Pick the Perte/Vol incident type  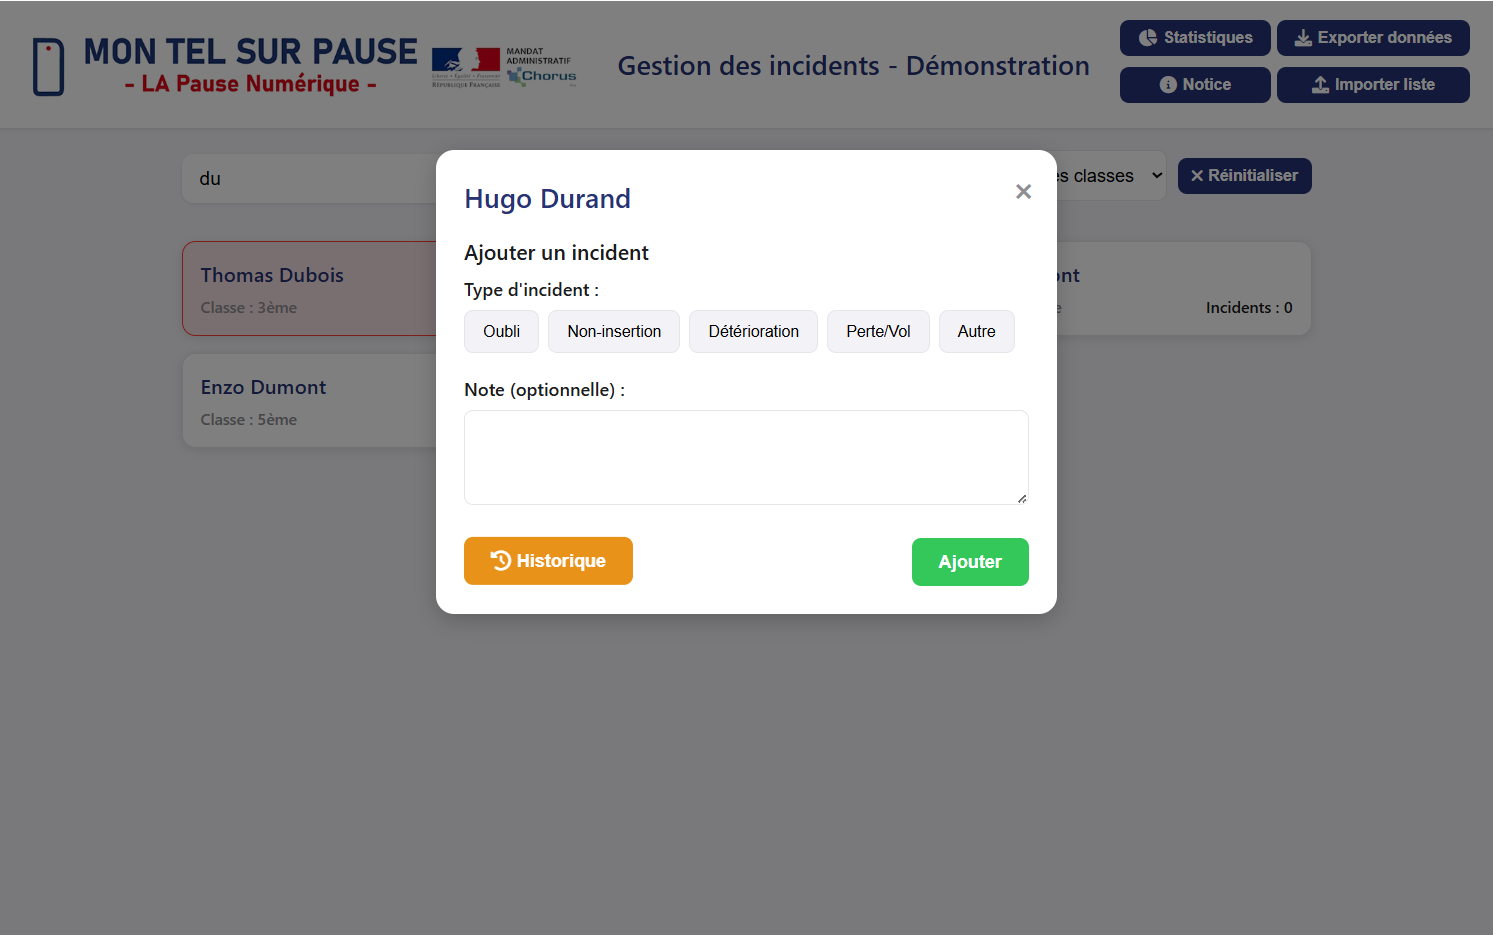tap(878, 331)
